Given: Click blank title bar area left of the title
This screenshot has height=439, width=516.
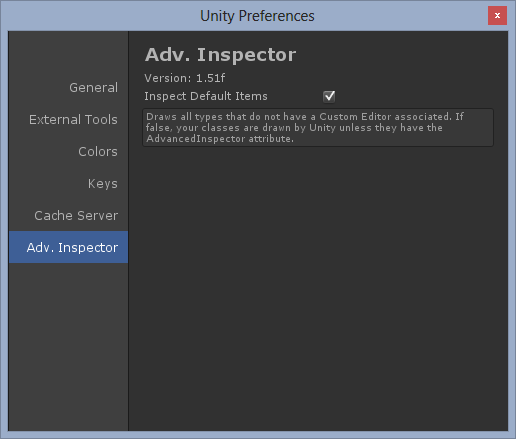Looking at the screenshot, I should [100, 16].
